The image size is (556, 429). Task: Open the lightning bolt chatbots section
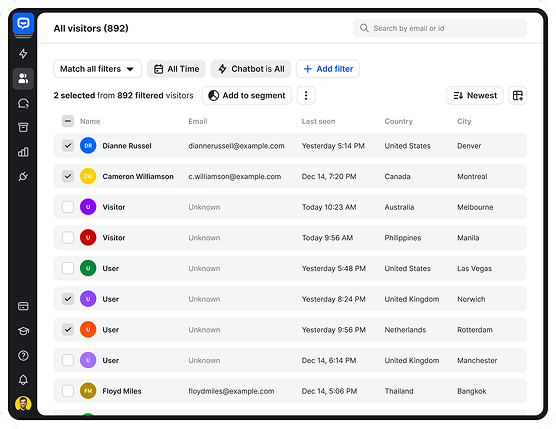(x=23, y=54)
